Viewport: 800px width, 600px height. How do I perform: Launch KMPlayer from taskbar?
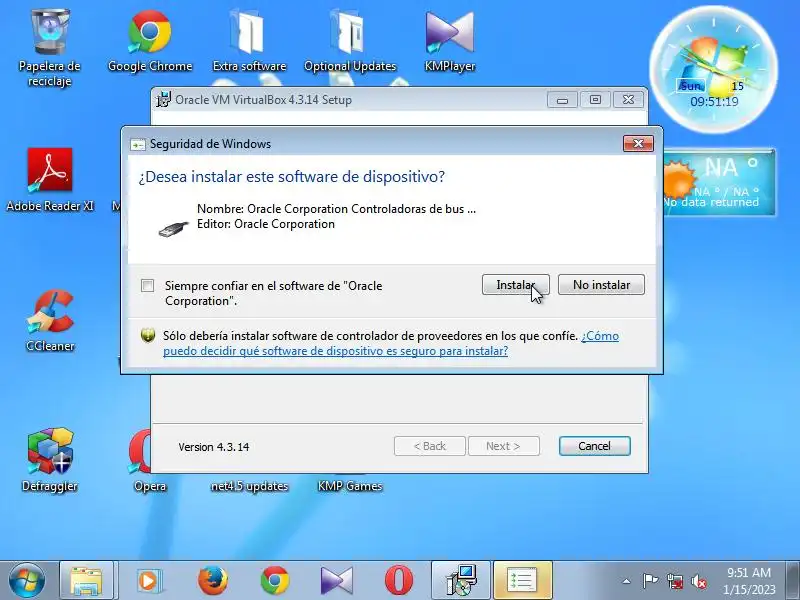point(337,581)
